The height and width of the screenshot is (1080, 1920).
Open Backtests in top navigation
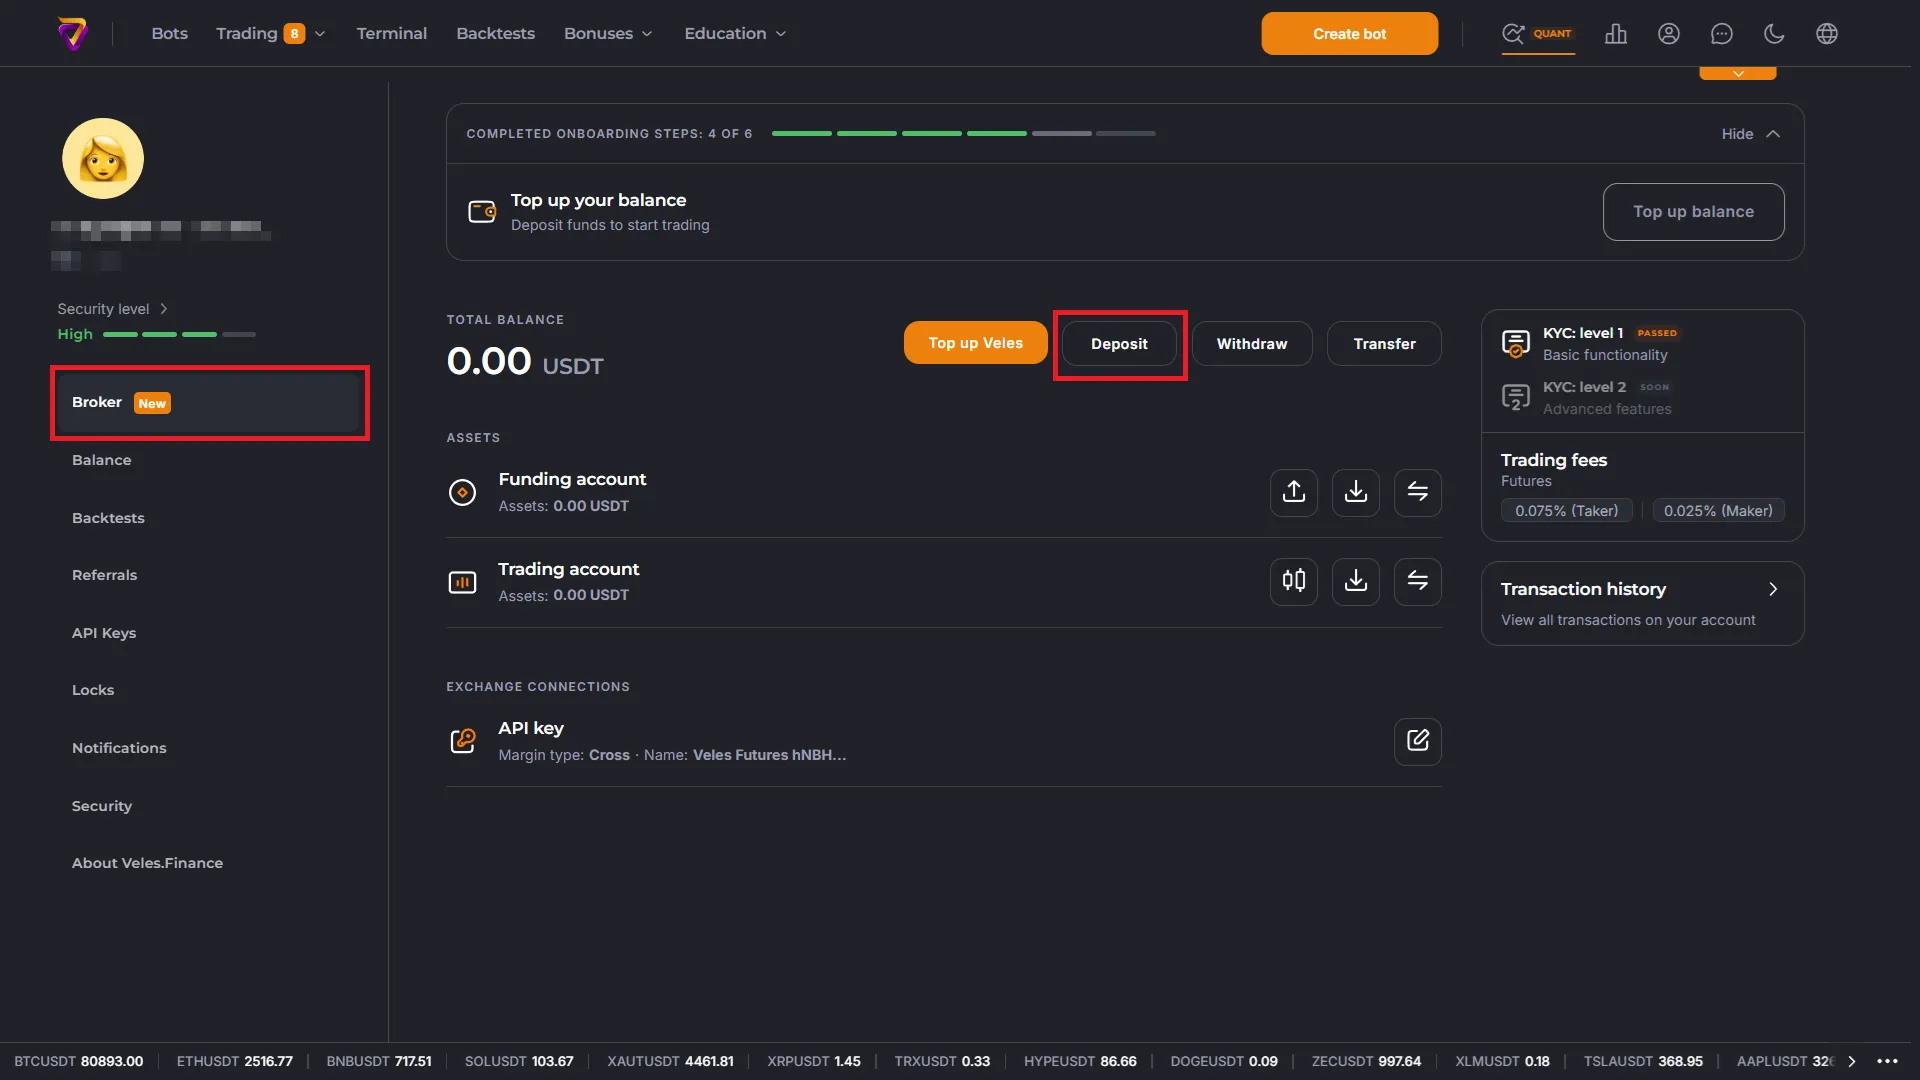495,34
